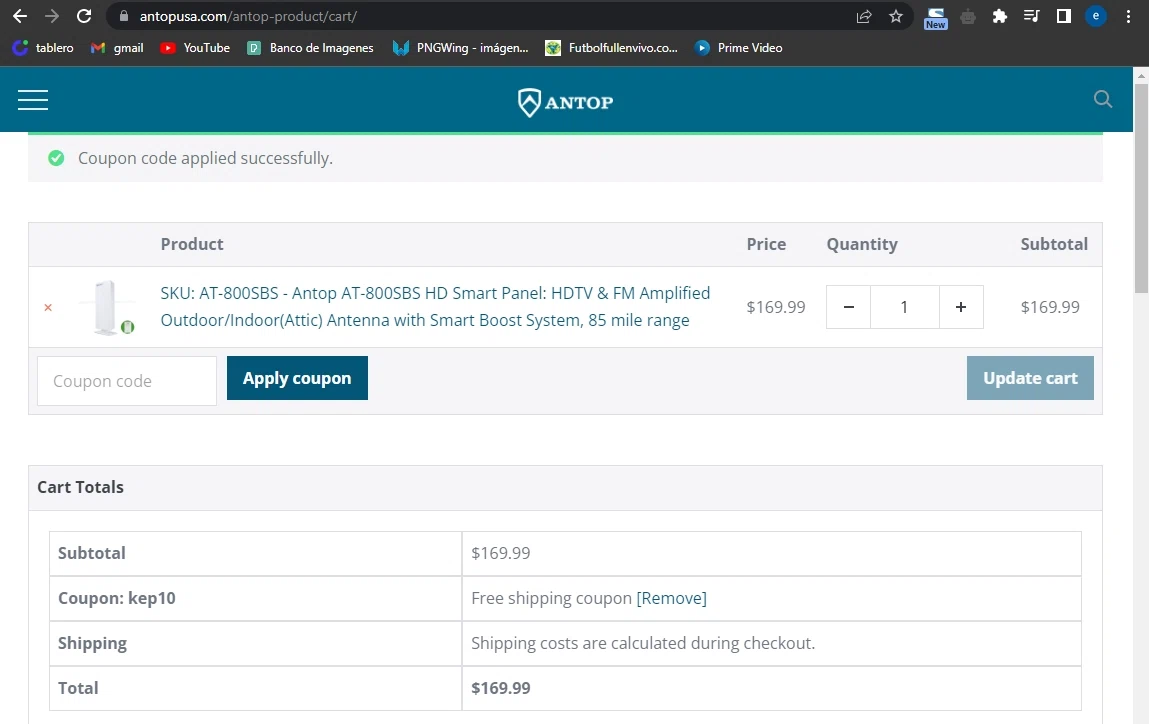The height and width of the screenshot is (724, 1149).
Task: View site security lock information
Action: tap(124, 16)
